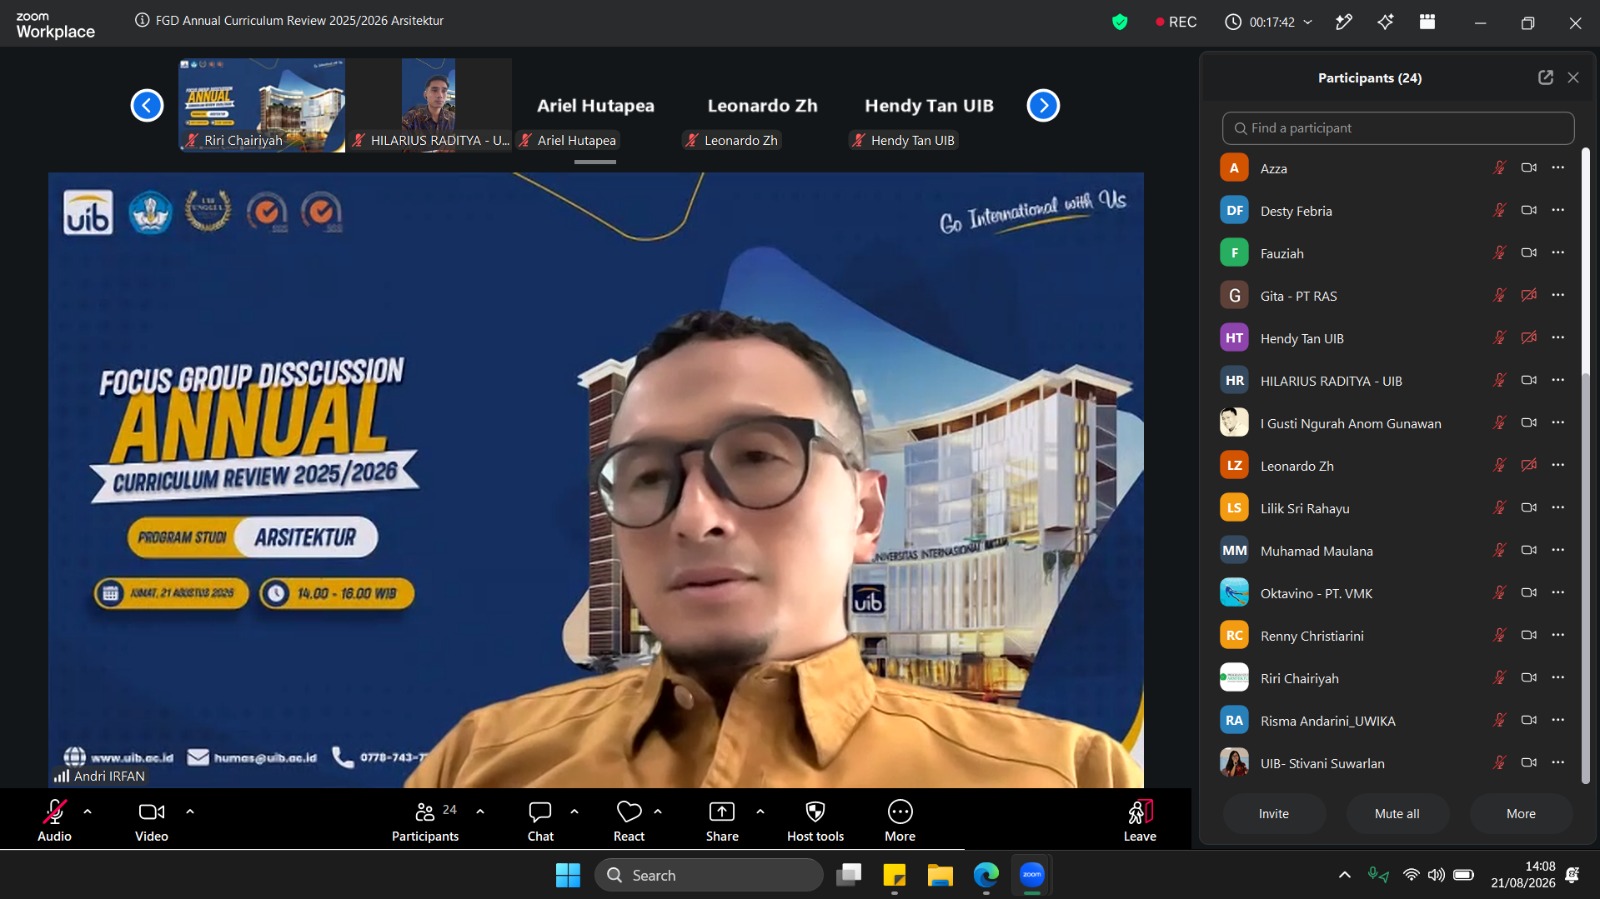The width and height of the screenshot is (1600, 899).
Task: Expand the video options arrow
Action: point(190,811)
